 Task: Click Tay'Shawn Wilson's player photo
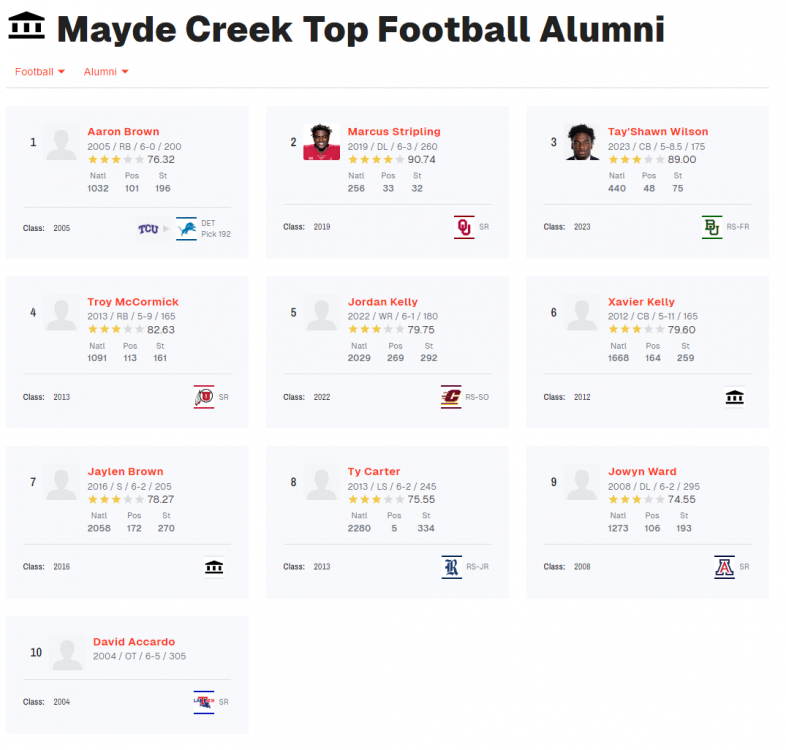coord(581,142)
